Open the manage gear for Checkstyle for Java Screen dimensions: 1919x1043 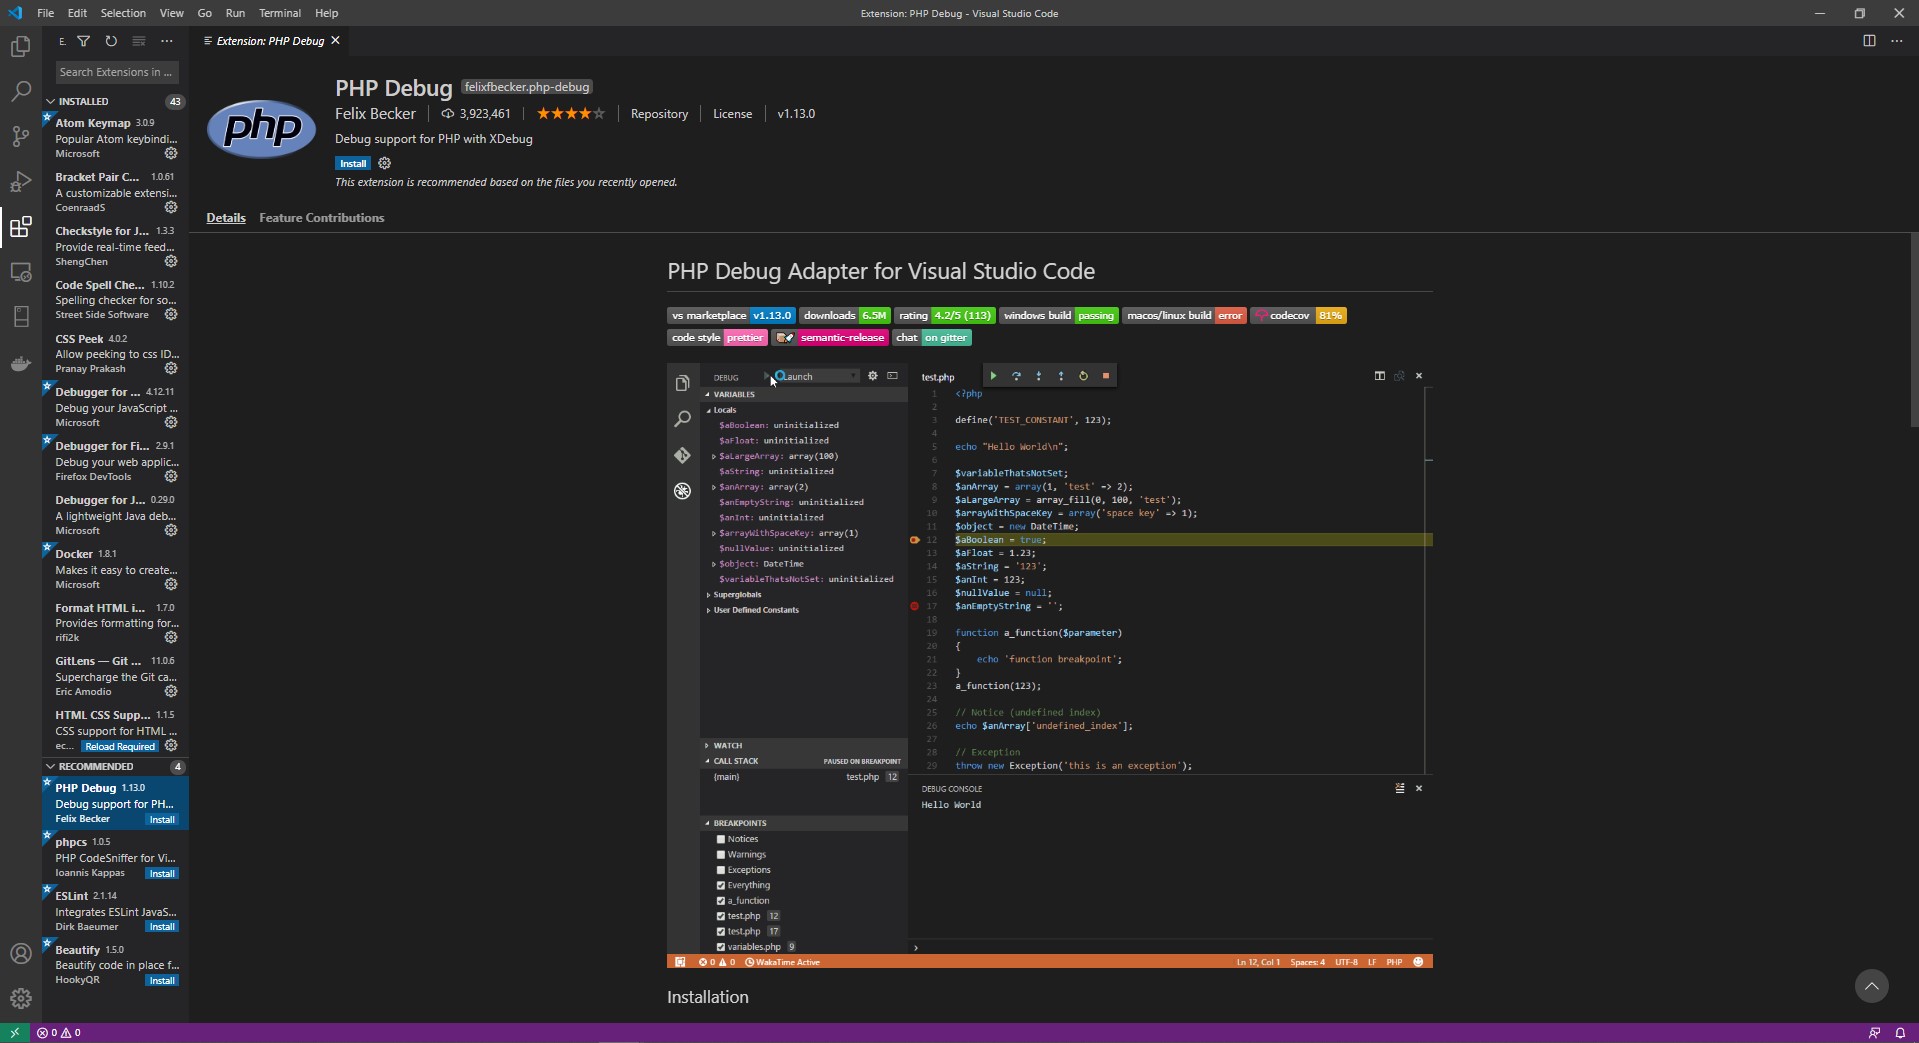tap(171, 262)
